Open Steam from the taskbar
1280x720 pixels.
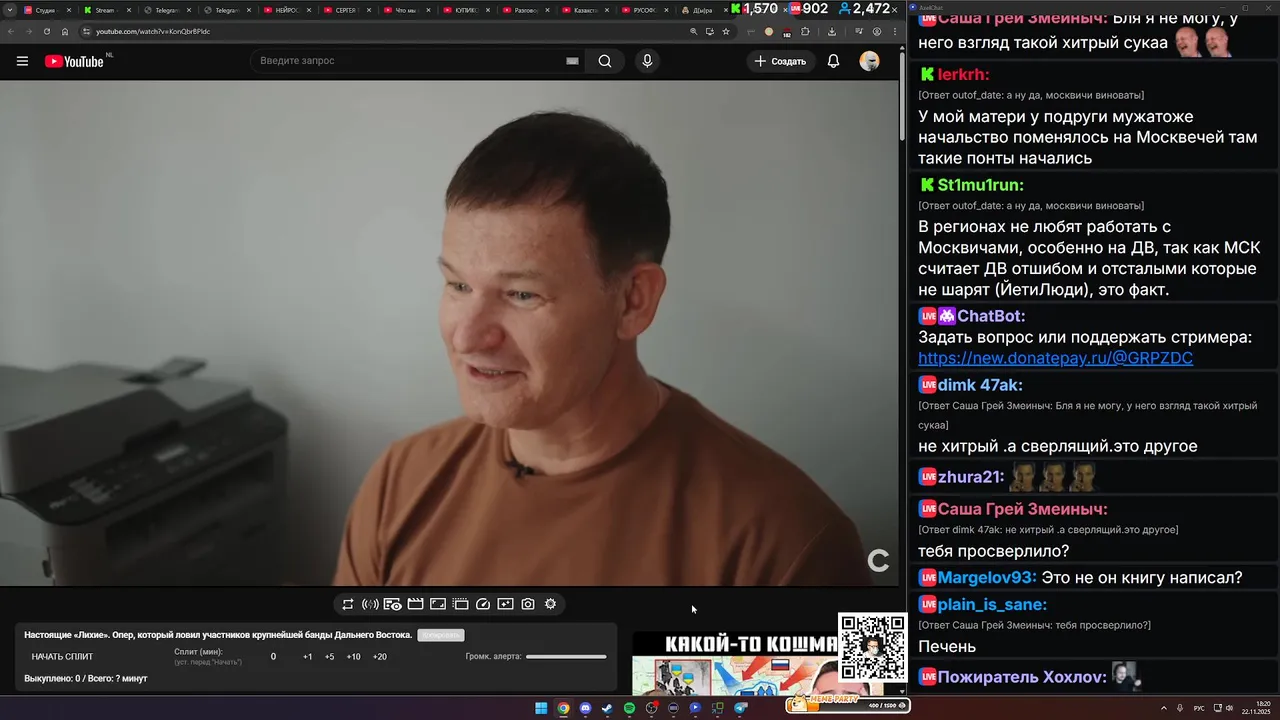[607, 708]
